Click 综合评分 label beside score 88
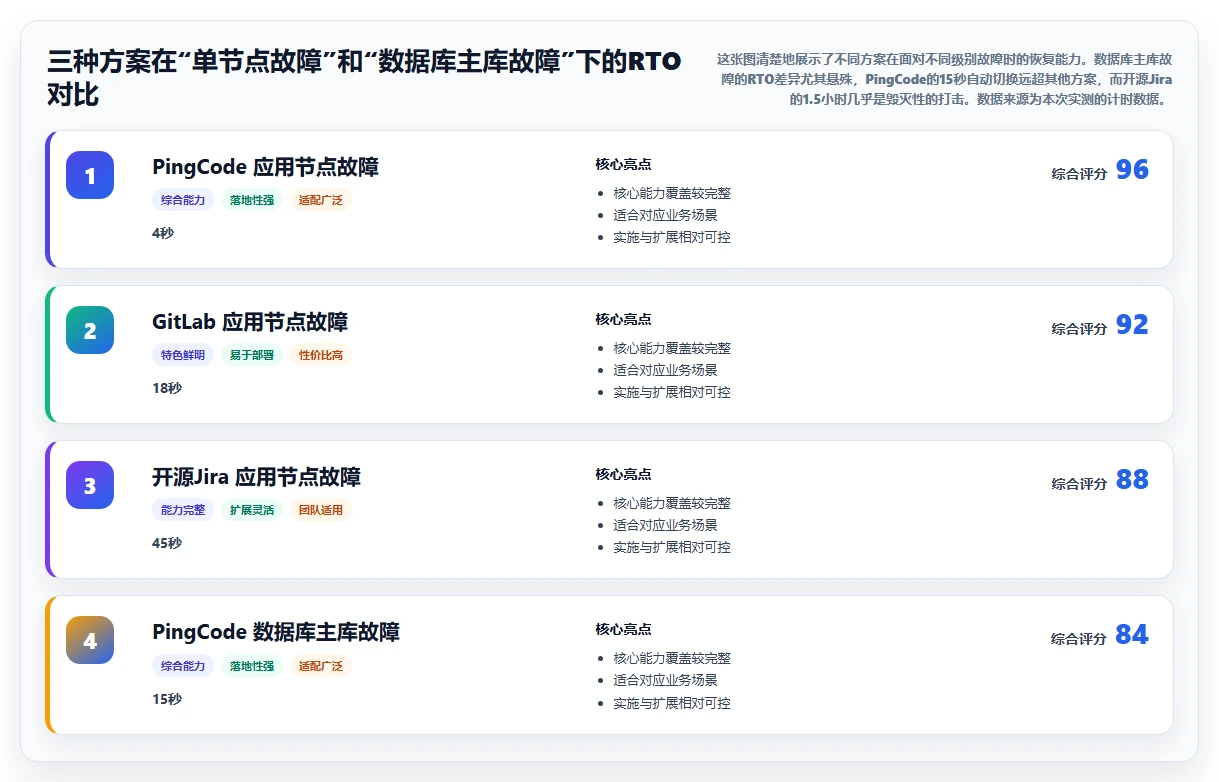Screen dimensions: 1219x782 (x=1079, y=484)
